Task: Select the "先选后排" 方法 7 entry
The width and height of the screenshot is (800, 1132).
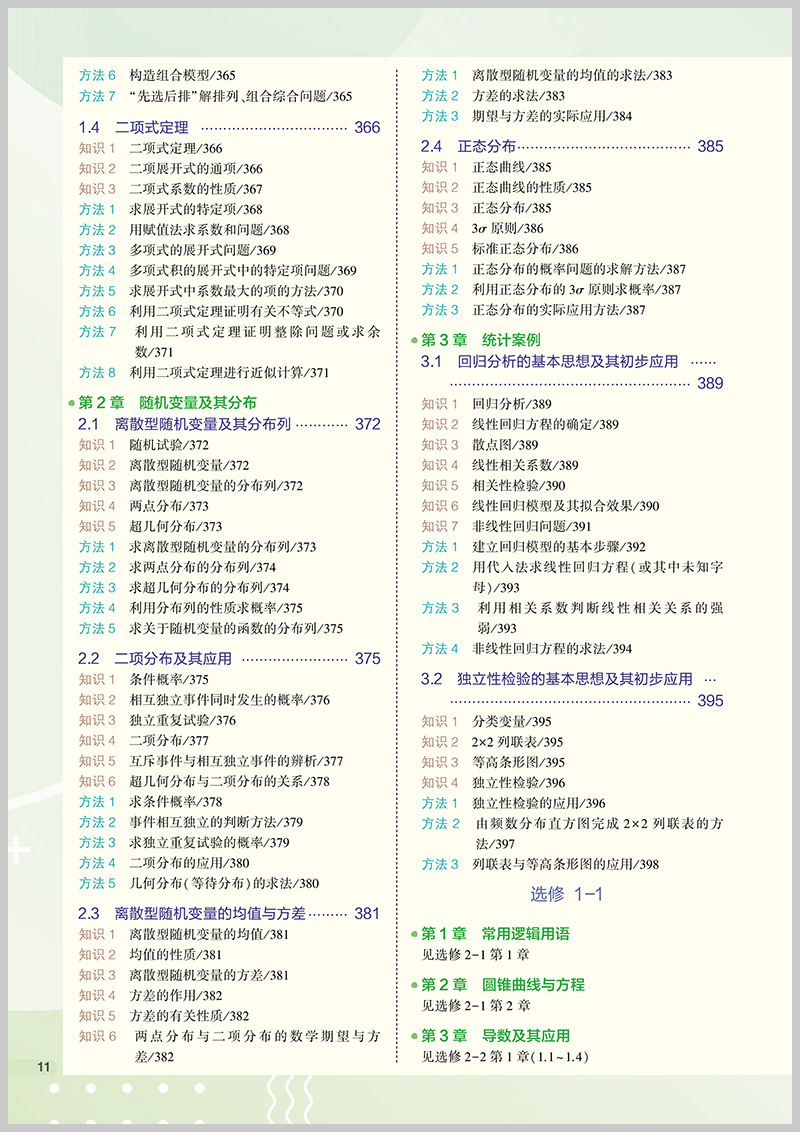Action: click(216, 96)
